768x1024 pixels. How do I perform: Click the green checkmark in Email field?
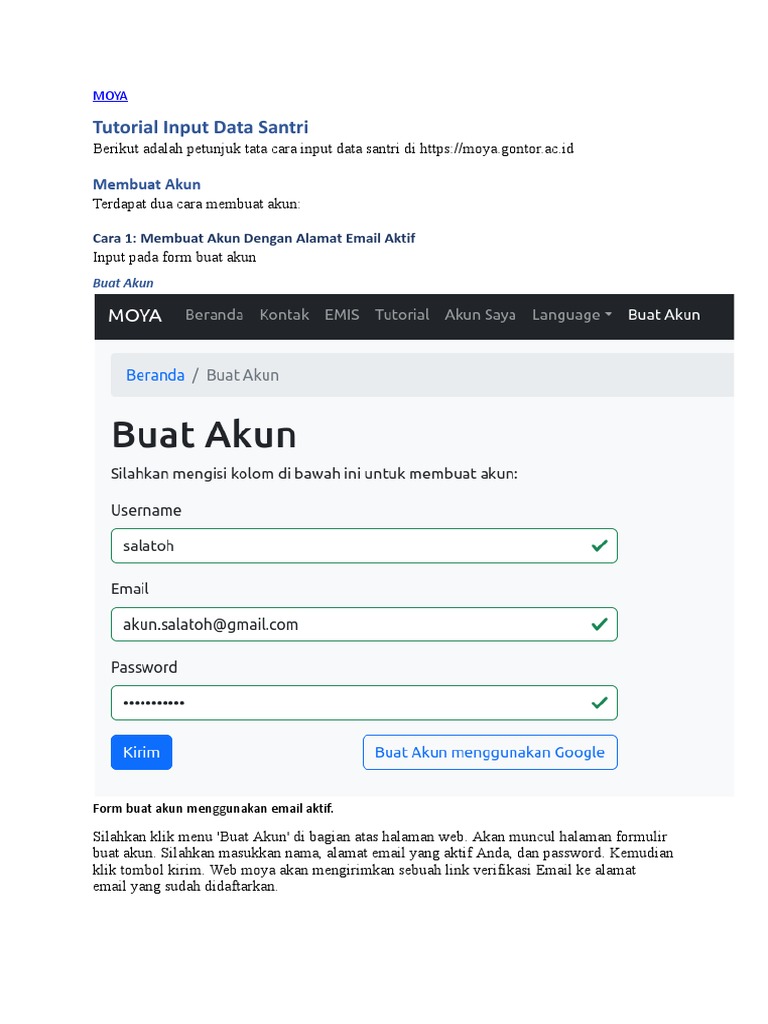599,624
